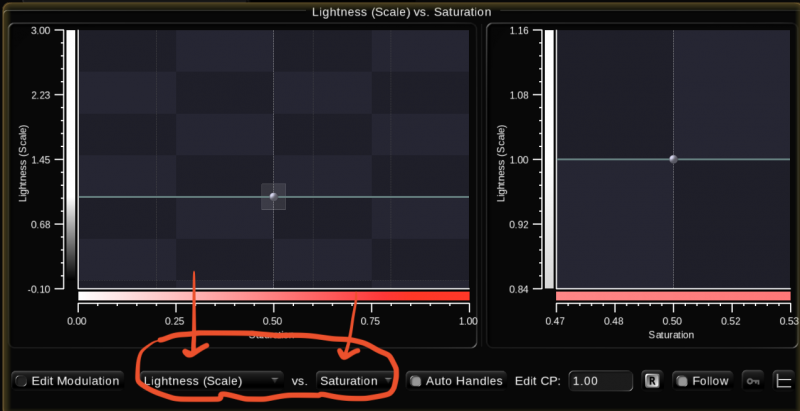Viewport: 800px width, 411px height.
Task: Click the vertical lightness bar beside left graph
Action: [69, 160]
